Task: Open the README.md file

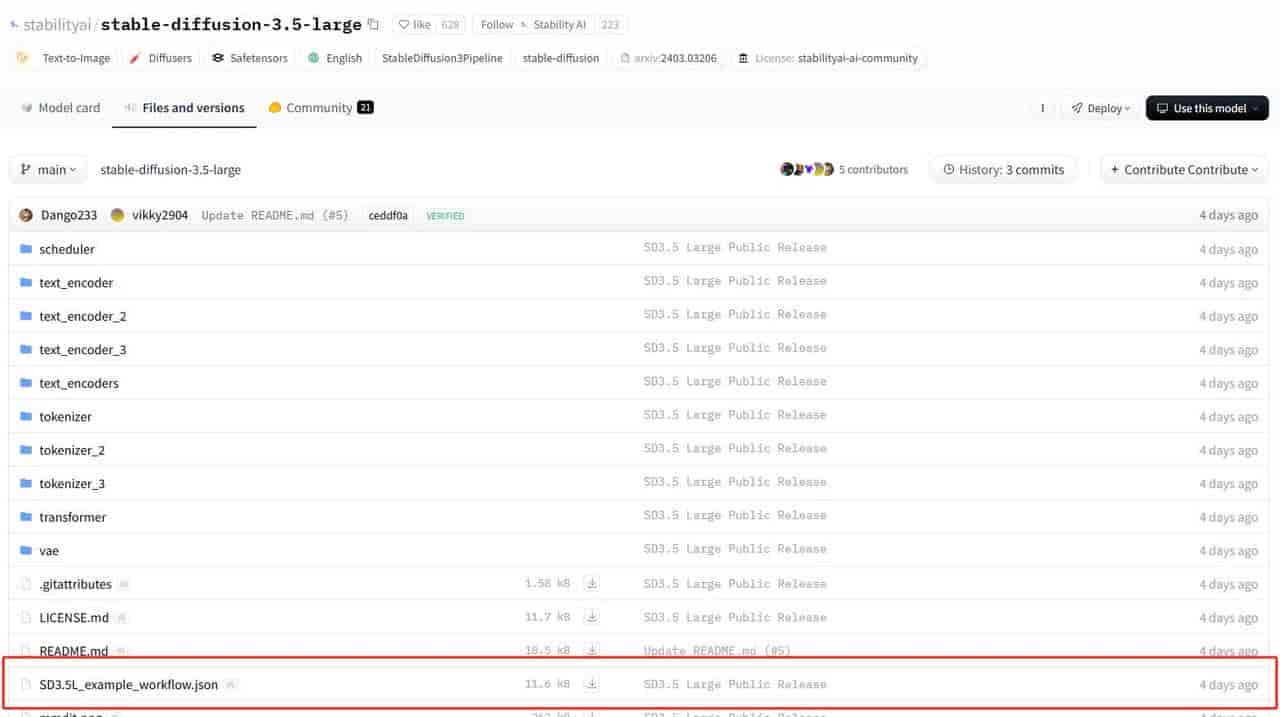Action: pyautogui.click(x=73, y=651)
